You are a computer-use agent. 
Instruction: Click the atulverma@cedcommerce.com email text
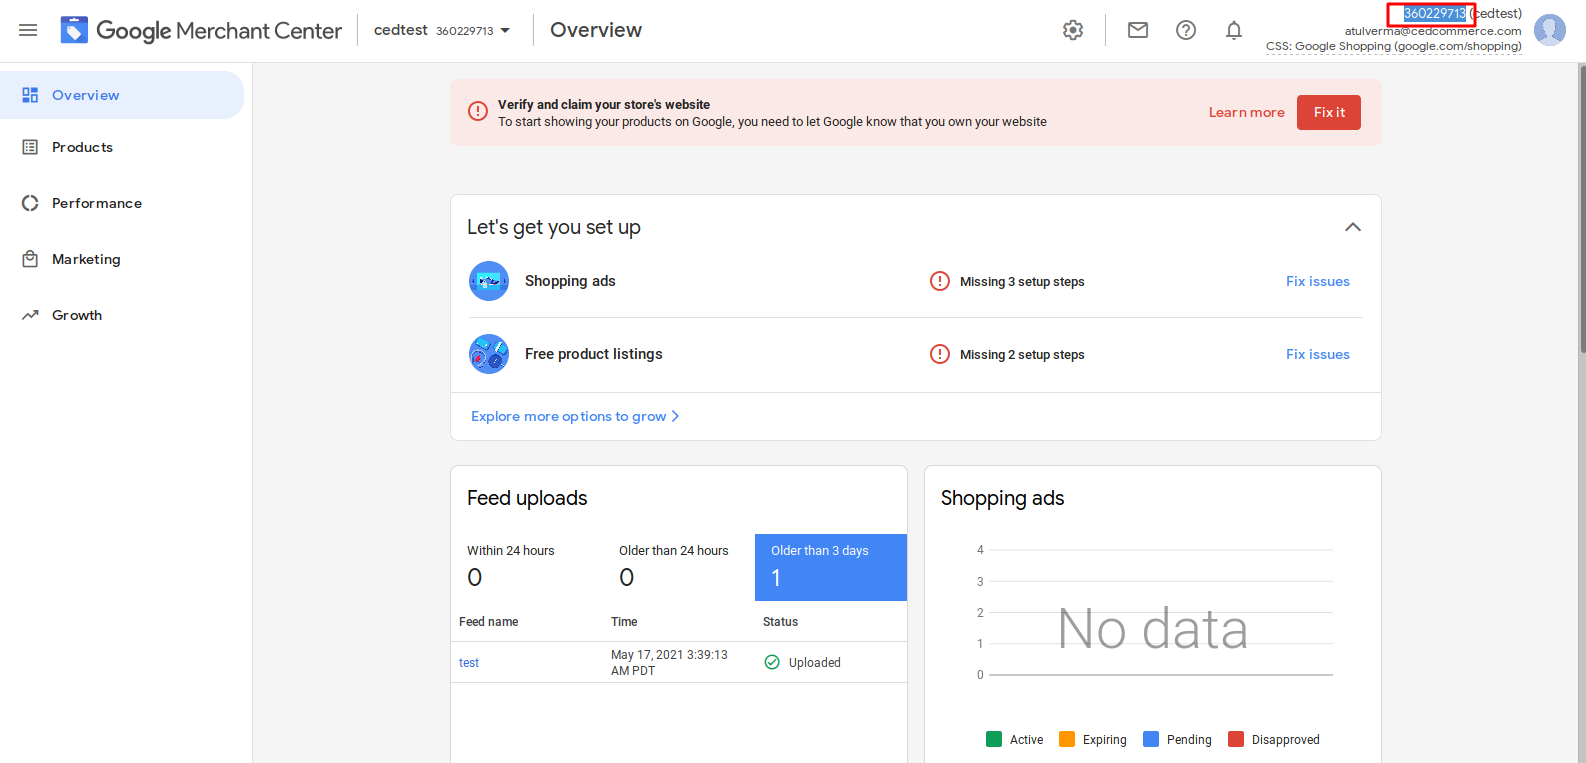pyautogui.click(x=1433, y=31)
